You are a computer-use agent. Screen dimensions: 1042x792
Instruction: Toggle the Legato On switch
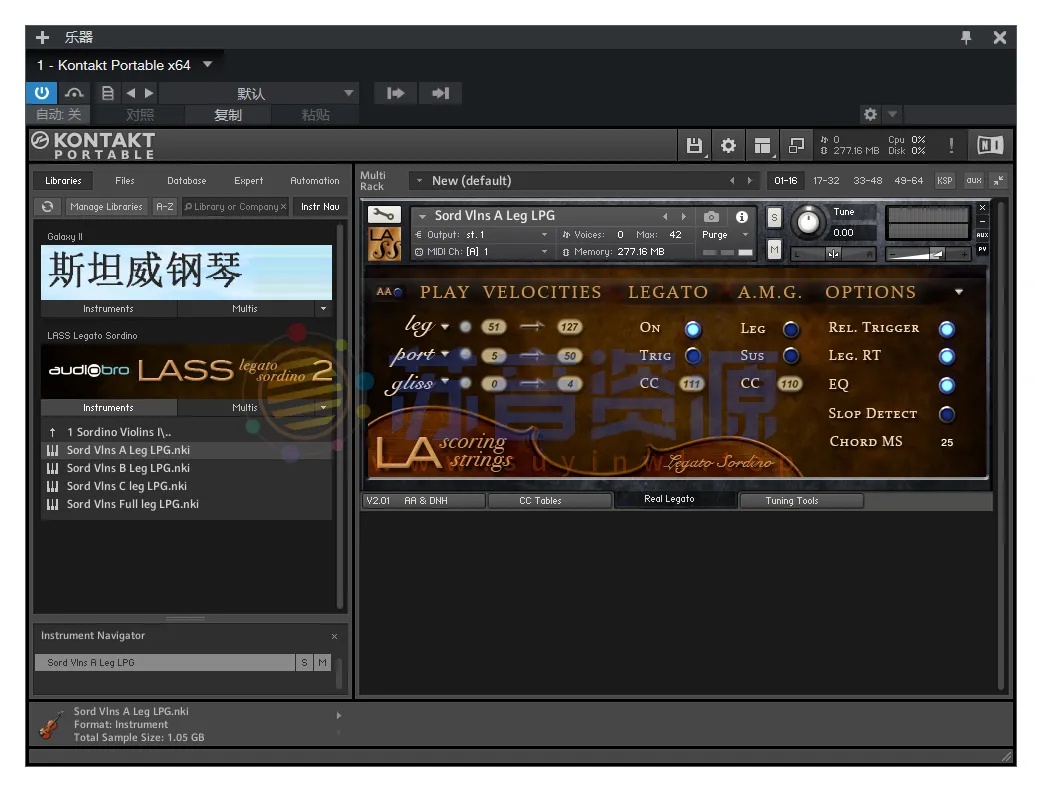point(692,329)
